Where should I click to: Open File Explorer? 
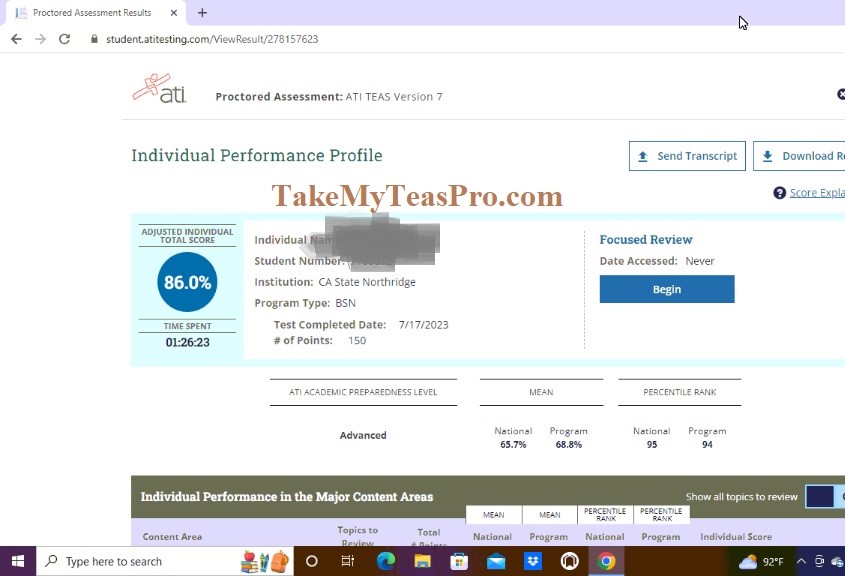point(422,561)
